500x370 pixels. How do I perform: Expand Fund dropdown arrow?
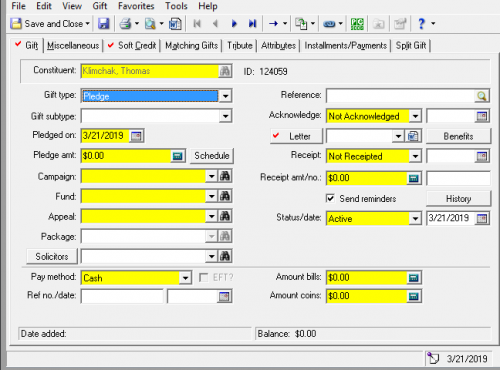212,196
